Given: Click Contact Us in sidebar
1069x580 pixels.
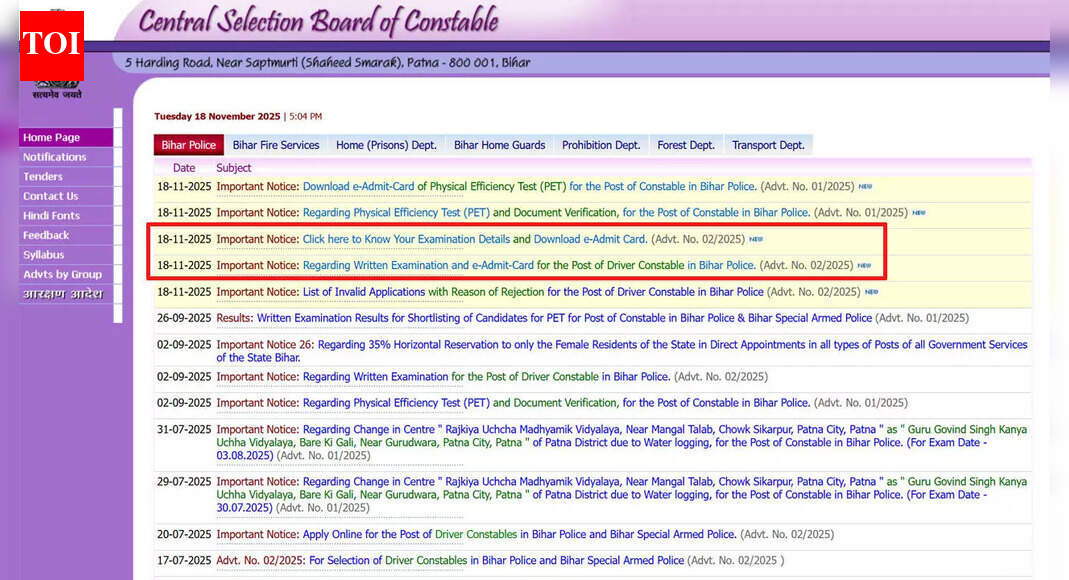Looking at the screenshot, I should click(50, 196).
